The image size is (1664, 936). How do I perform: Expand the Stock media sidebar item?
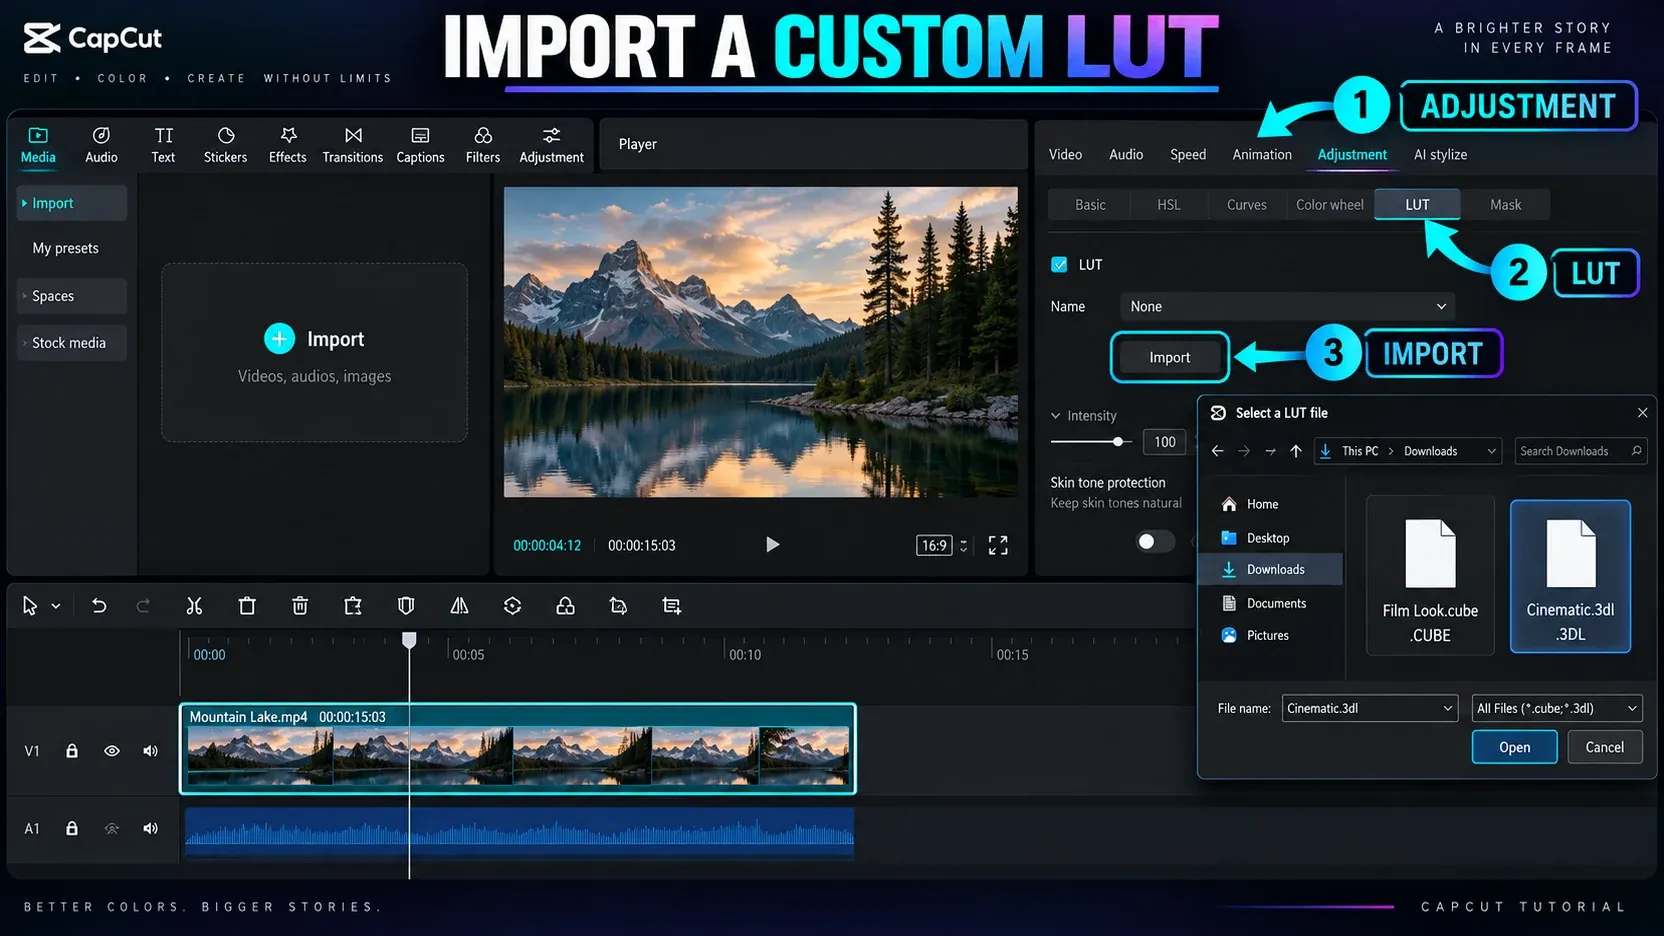tap(71, 343)
